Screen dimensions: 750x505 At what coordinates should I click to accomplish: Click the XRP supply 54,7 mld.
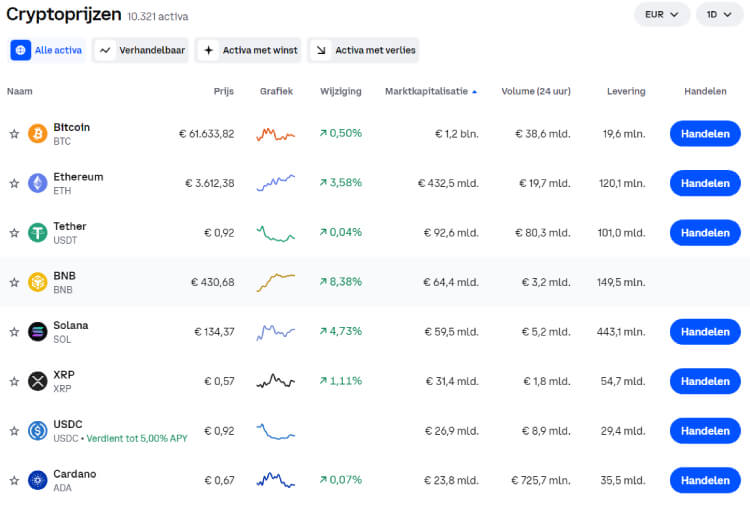[623, 381]
